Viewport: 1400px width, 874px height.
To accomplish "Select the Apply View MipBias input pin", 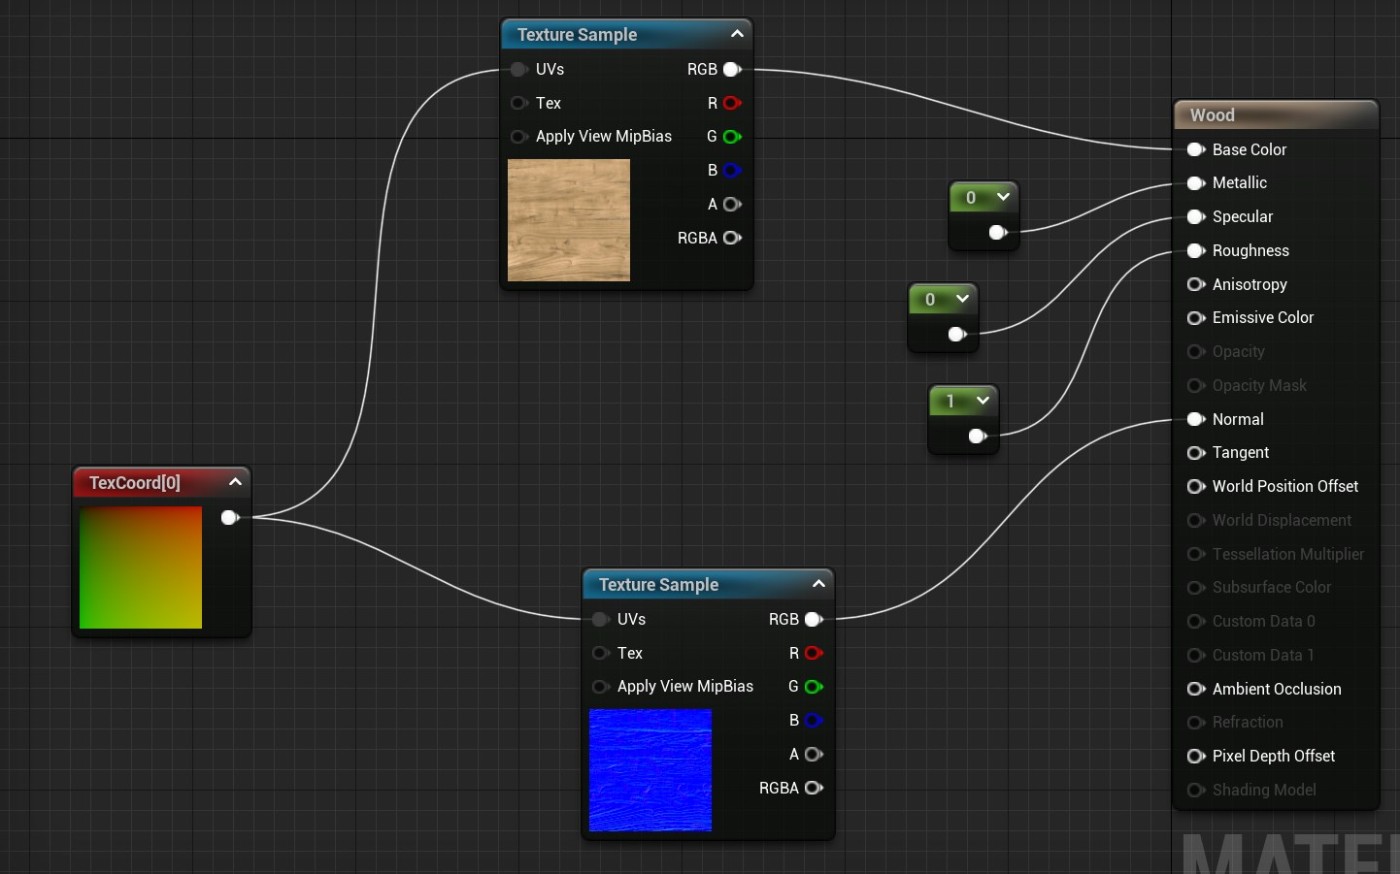I will coord(518,136).
